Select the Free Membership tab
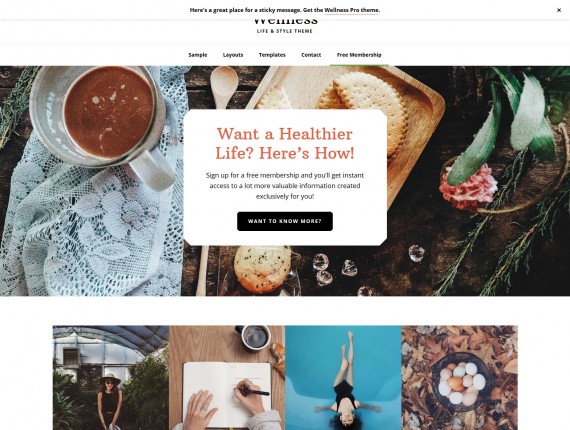Screen dimensions: 570x430 pyautogui.click(x=359, y=55)
